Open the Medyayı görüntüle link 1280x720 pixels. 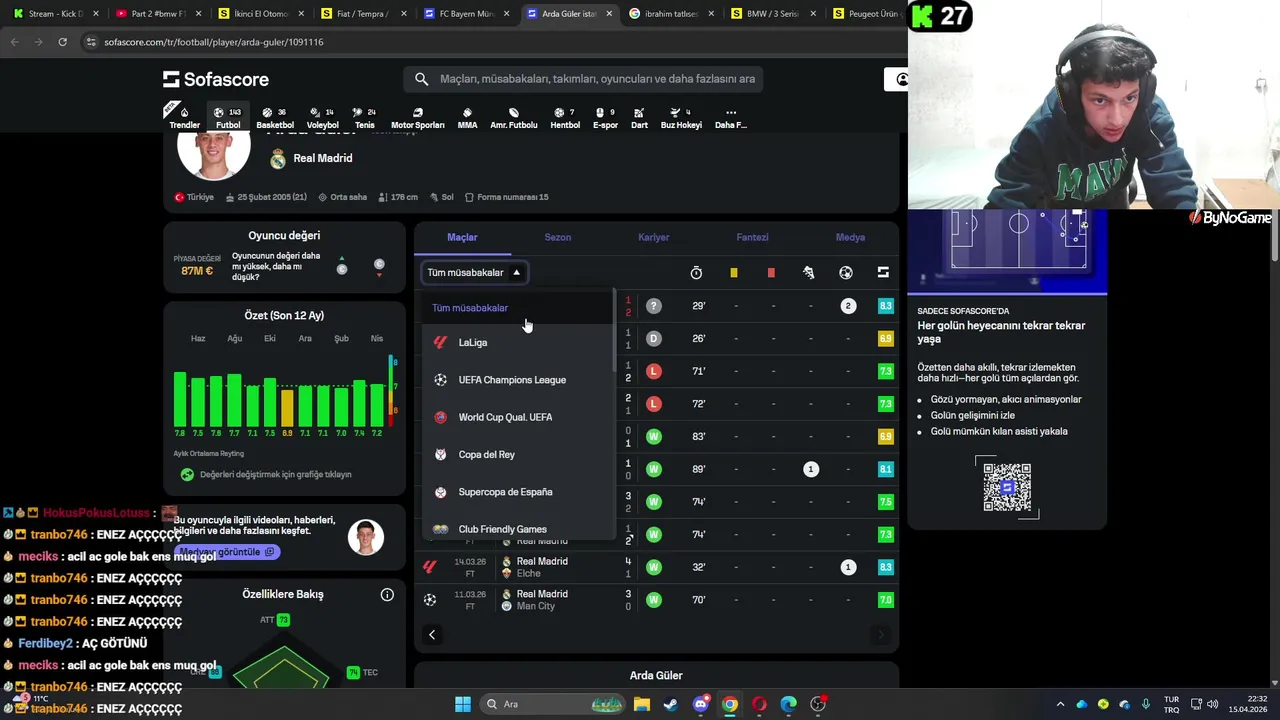[227, 552]
